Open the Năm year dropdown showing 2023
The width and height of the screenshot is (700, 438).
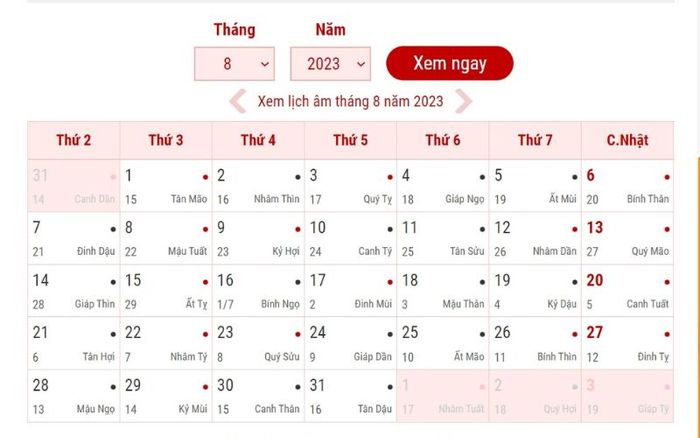point(330,64)
